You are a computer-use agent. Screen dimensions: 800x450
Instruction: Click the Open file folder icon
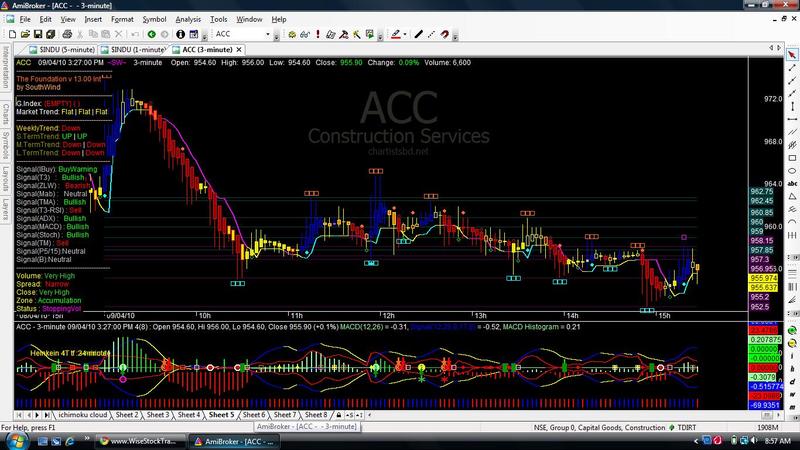pos(25,34)
